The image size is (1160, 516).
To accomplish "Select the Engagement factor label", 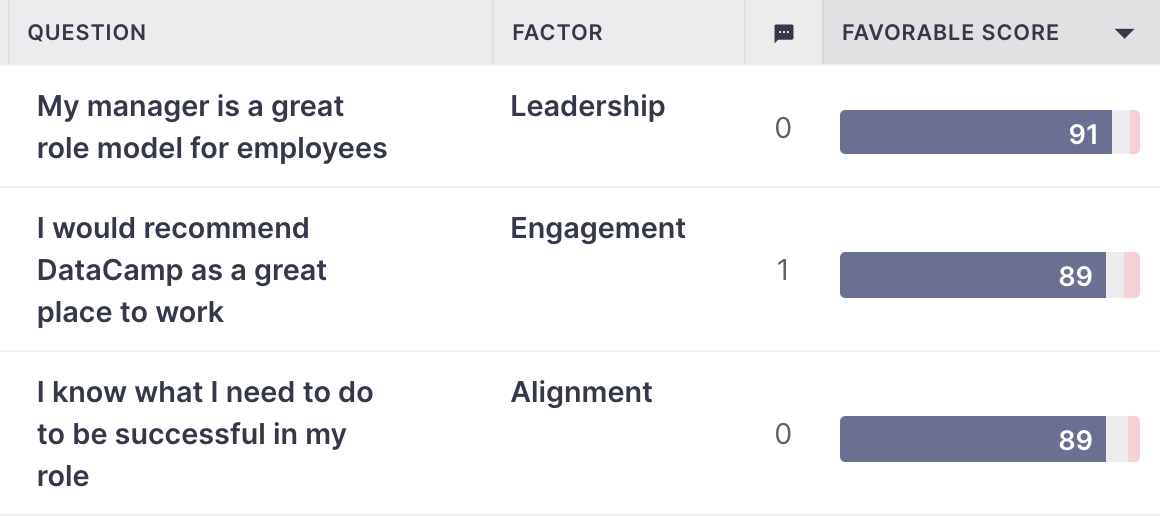I will pyautogui.click(x=598, y=229).
